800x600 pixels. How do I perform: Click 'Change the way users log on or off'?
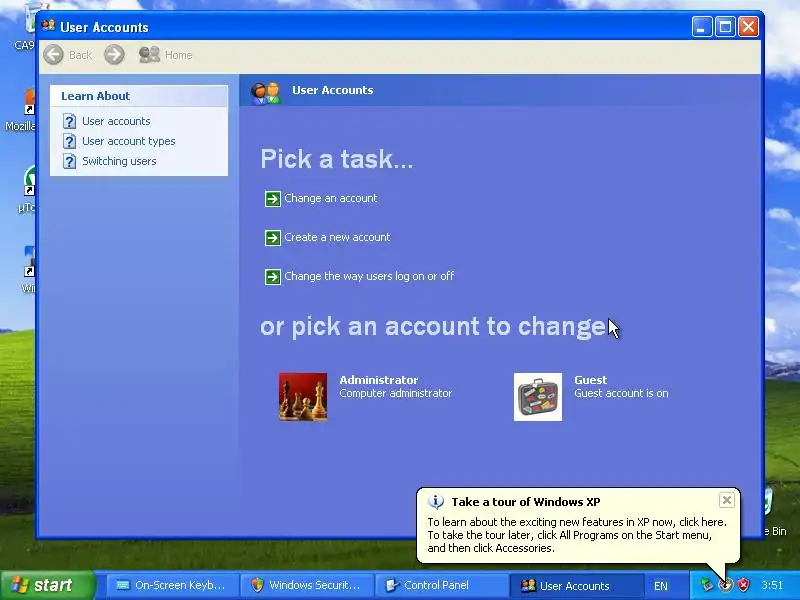[369, 276]
